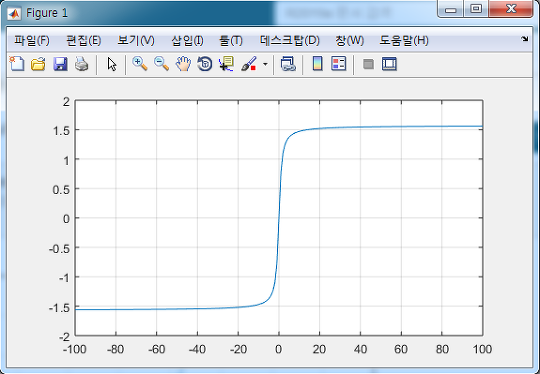Open the 툴(T) menu
The height and width of the screenshot is (374, 540).
[231, 41]
